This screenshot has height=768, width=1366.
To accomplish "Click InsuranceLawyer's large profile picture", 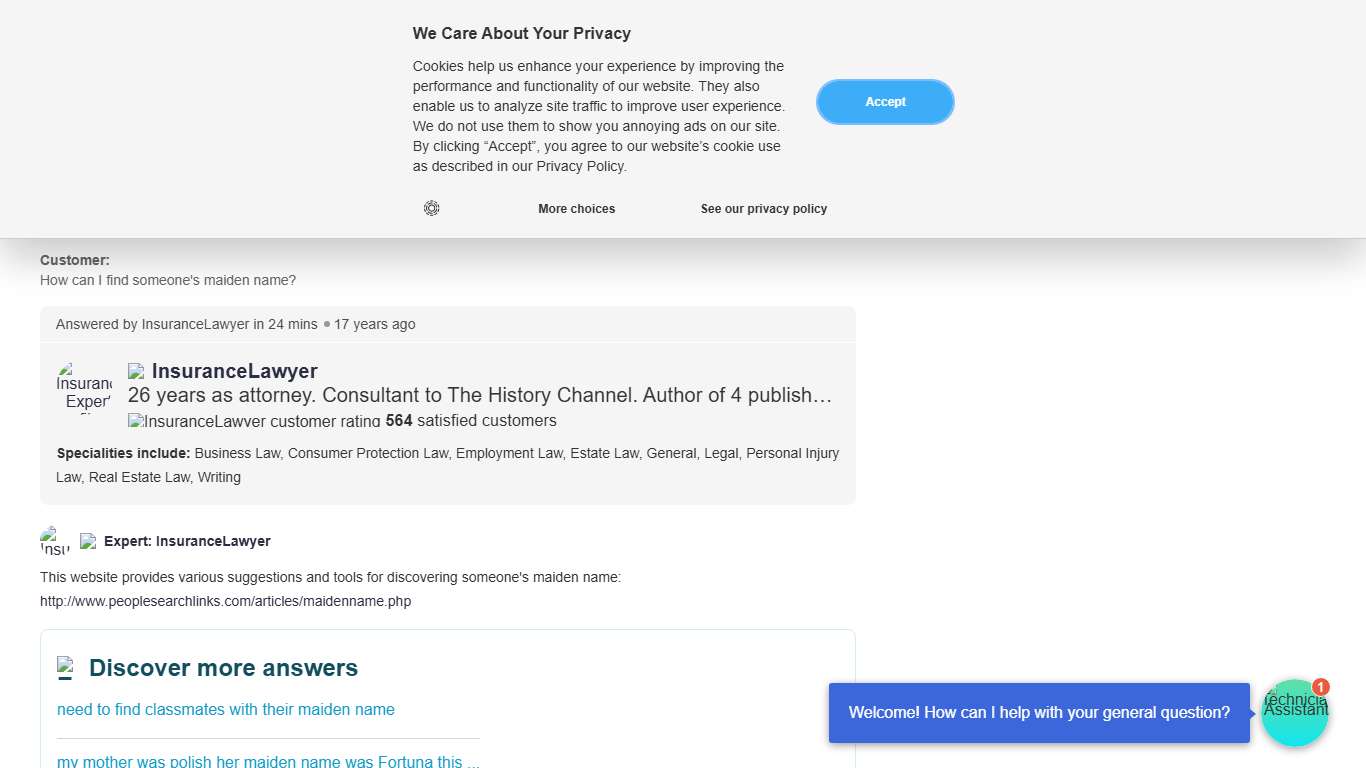I will point(85,388).
